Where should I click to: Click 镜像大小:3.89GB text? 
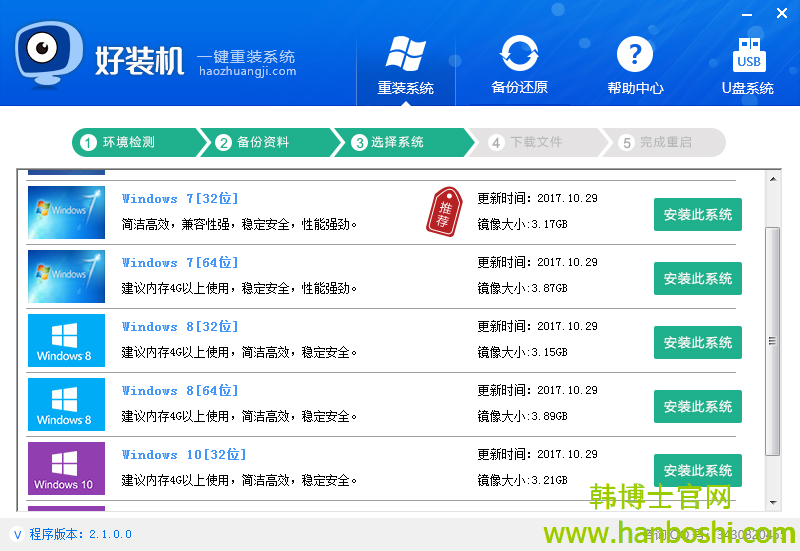[522, 416]
